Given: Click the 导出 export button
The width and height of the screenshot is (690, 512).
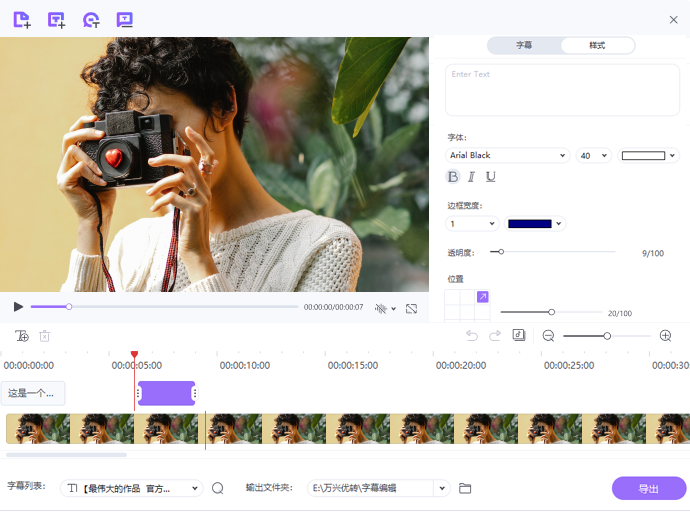Looking at the screenshot, I should pyautogui.click(x=649, y=488).
